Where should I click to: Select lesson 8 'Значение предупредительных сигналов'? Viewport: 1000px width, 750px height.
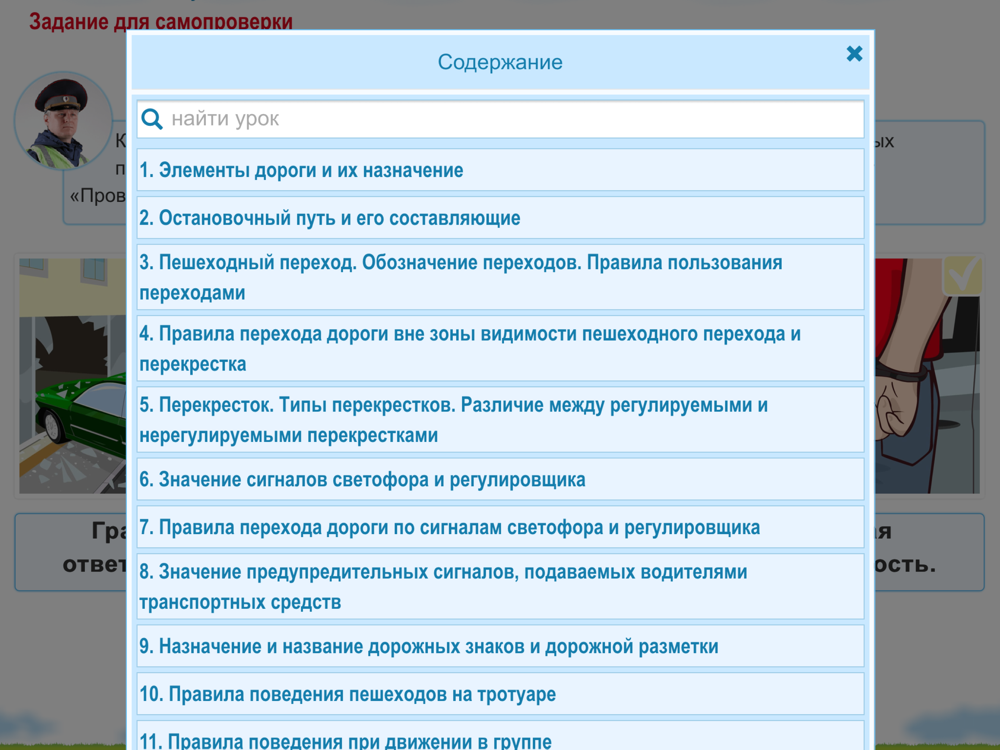(500, 587)
